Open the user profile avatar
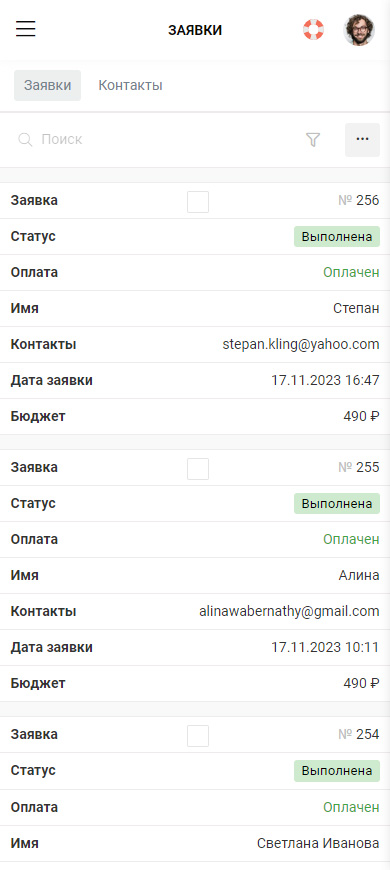The height and width of the screenshot is (870, 390). (x=359, y=30)
